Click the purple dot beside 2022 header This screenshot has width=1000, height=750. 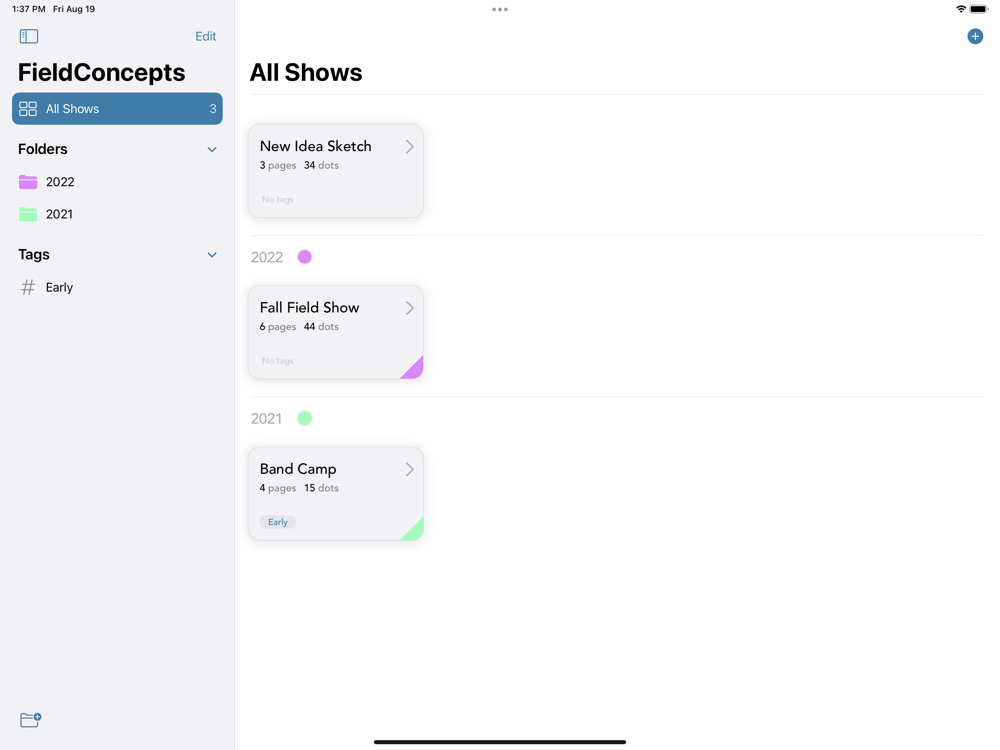pyautogui.click(x=304, y=257)
